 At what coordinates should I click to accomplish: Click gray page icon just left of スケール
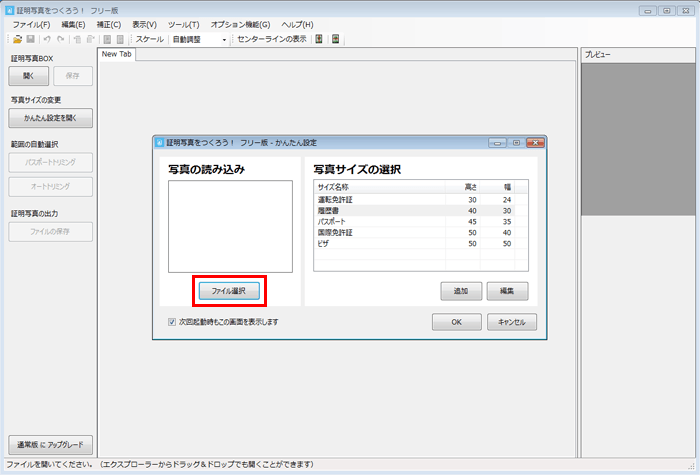pos(120,39)
